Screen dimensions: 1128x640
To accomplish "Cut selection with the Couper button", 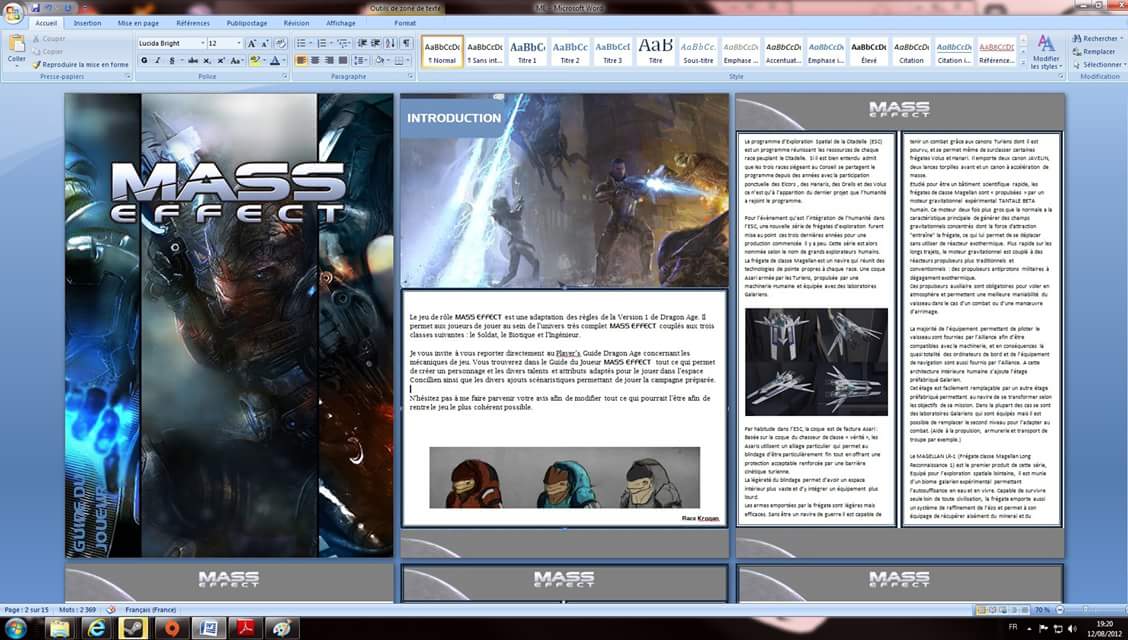I will [48, 39].
